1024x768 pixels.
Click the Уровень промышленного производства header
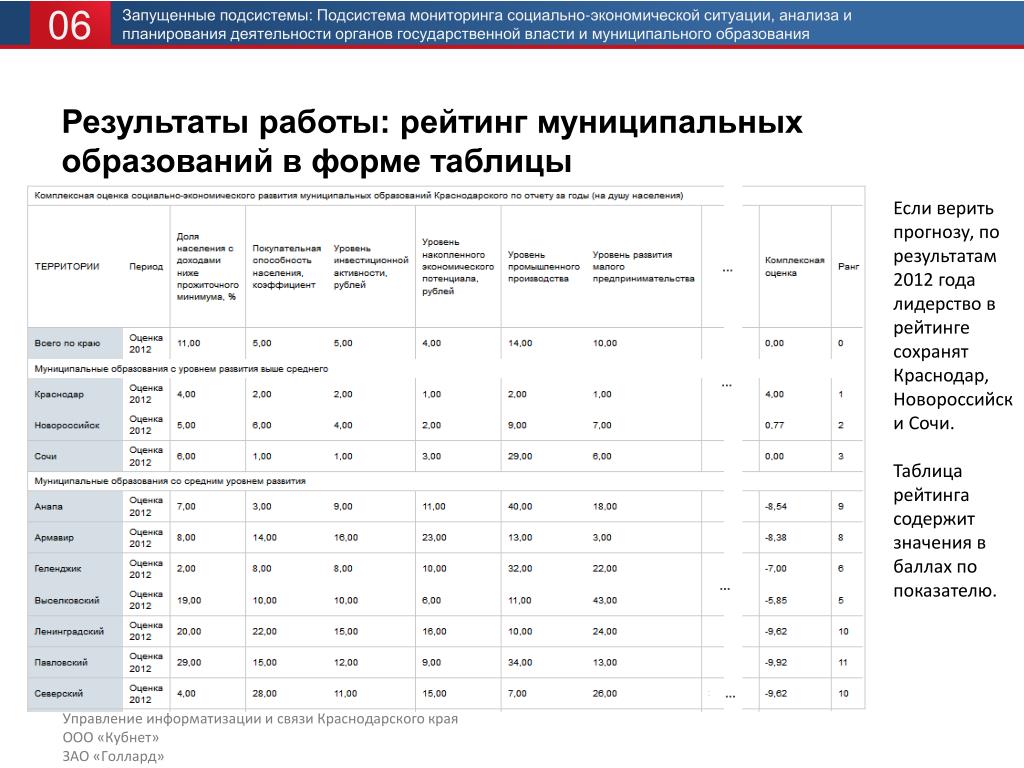543,266
